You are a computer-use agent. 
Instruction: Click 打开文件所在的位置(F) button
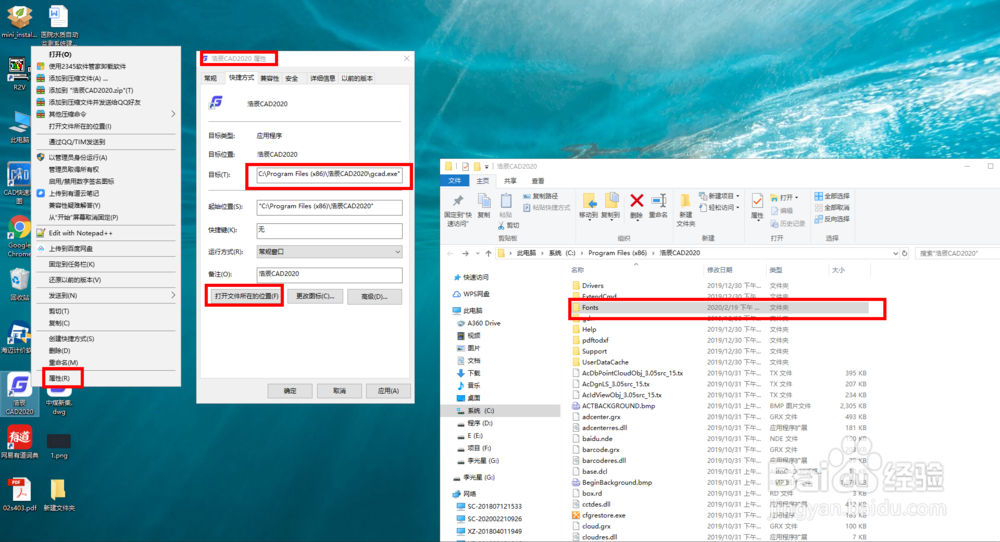click(246, 297)
